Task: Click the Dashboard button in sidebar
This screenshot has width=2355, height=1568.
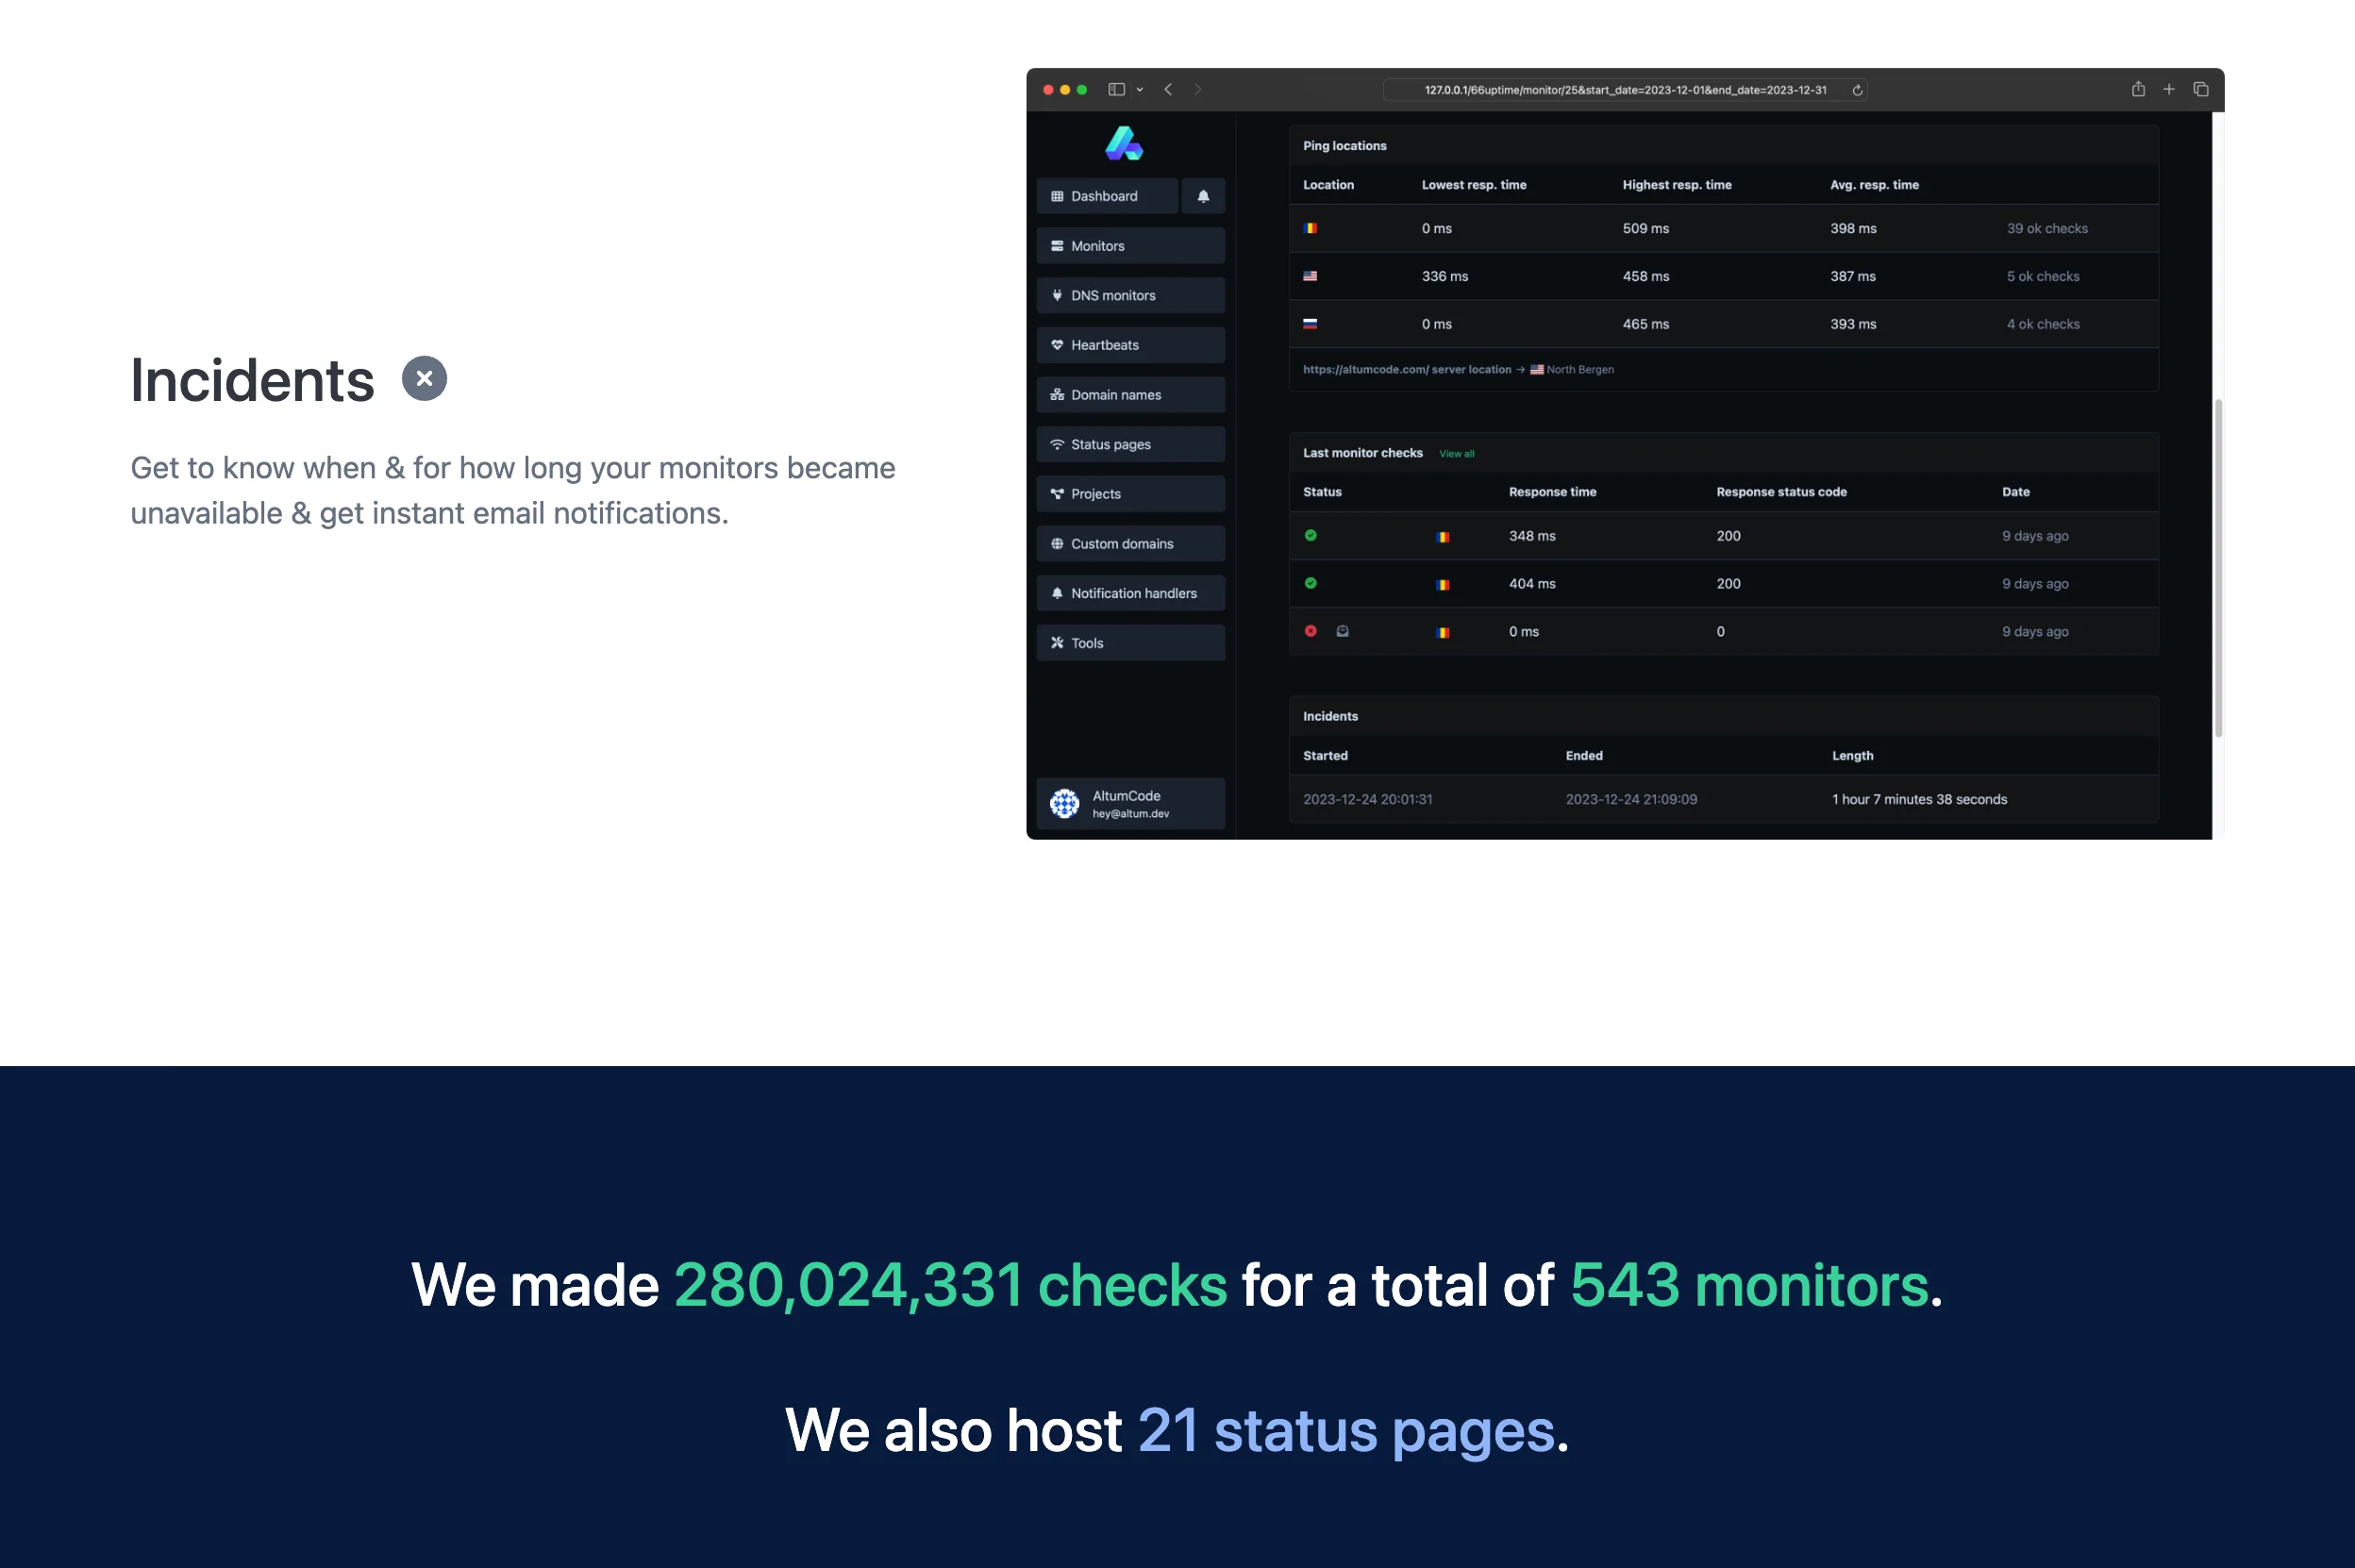Action: click(1106, 196)
